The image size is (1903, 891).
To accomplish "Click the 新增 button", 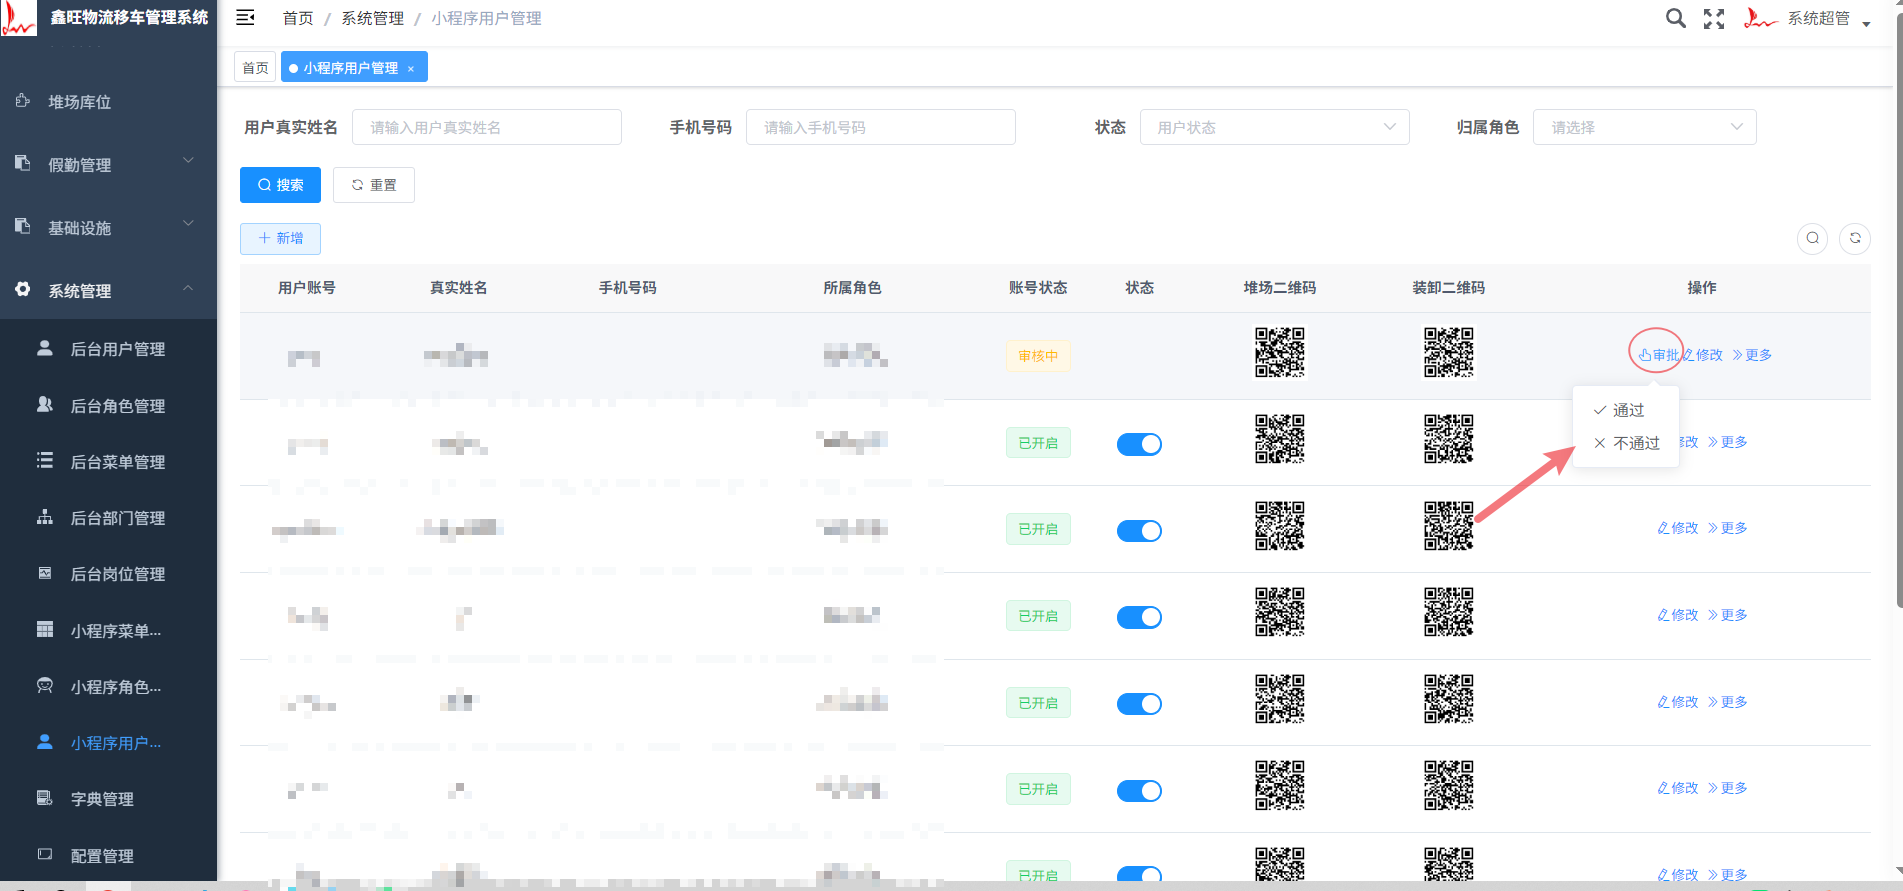I will click(280, 238).
